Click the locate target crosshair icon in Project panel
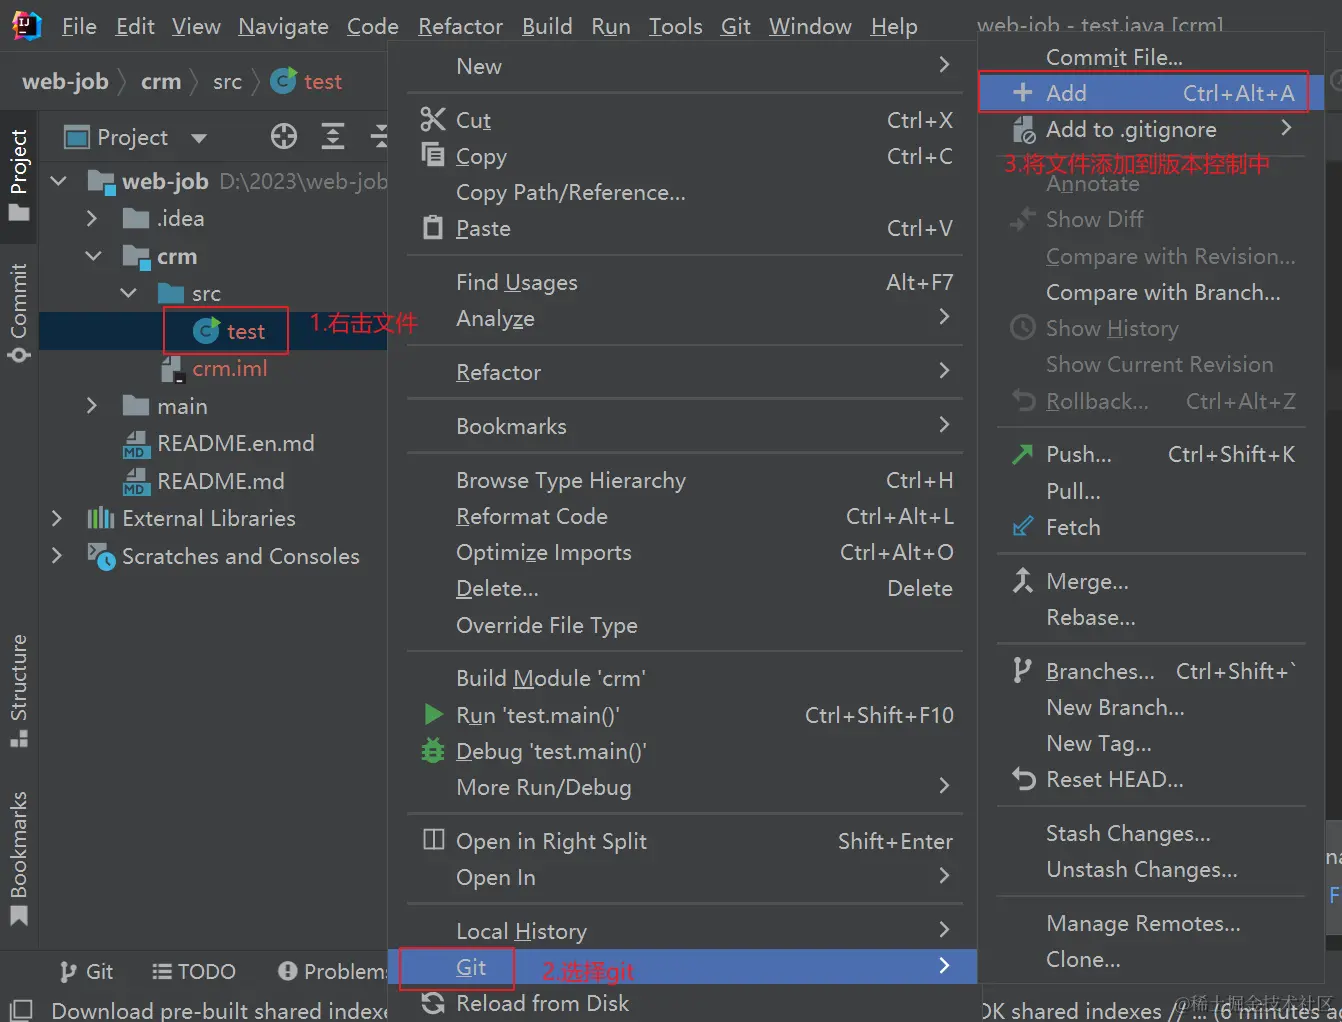The width and height of the screenshot is (1342, 1022). coord(284,137)
